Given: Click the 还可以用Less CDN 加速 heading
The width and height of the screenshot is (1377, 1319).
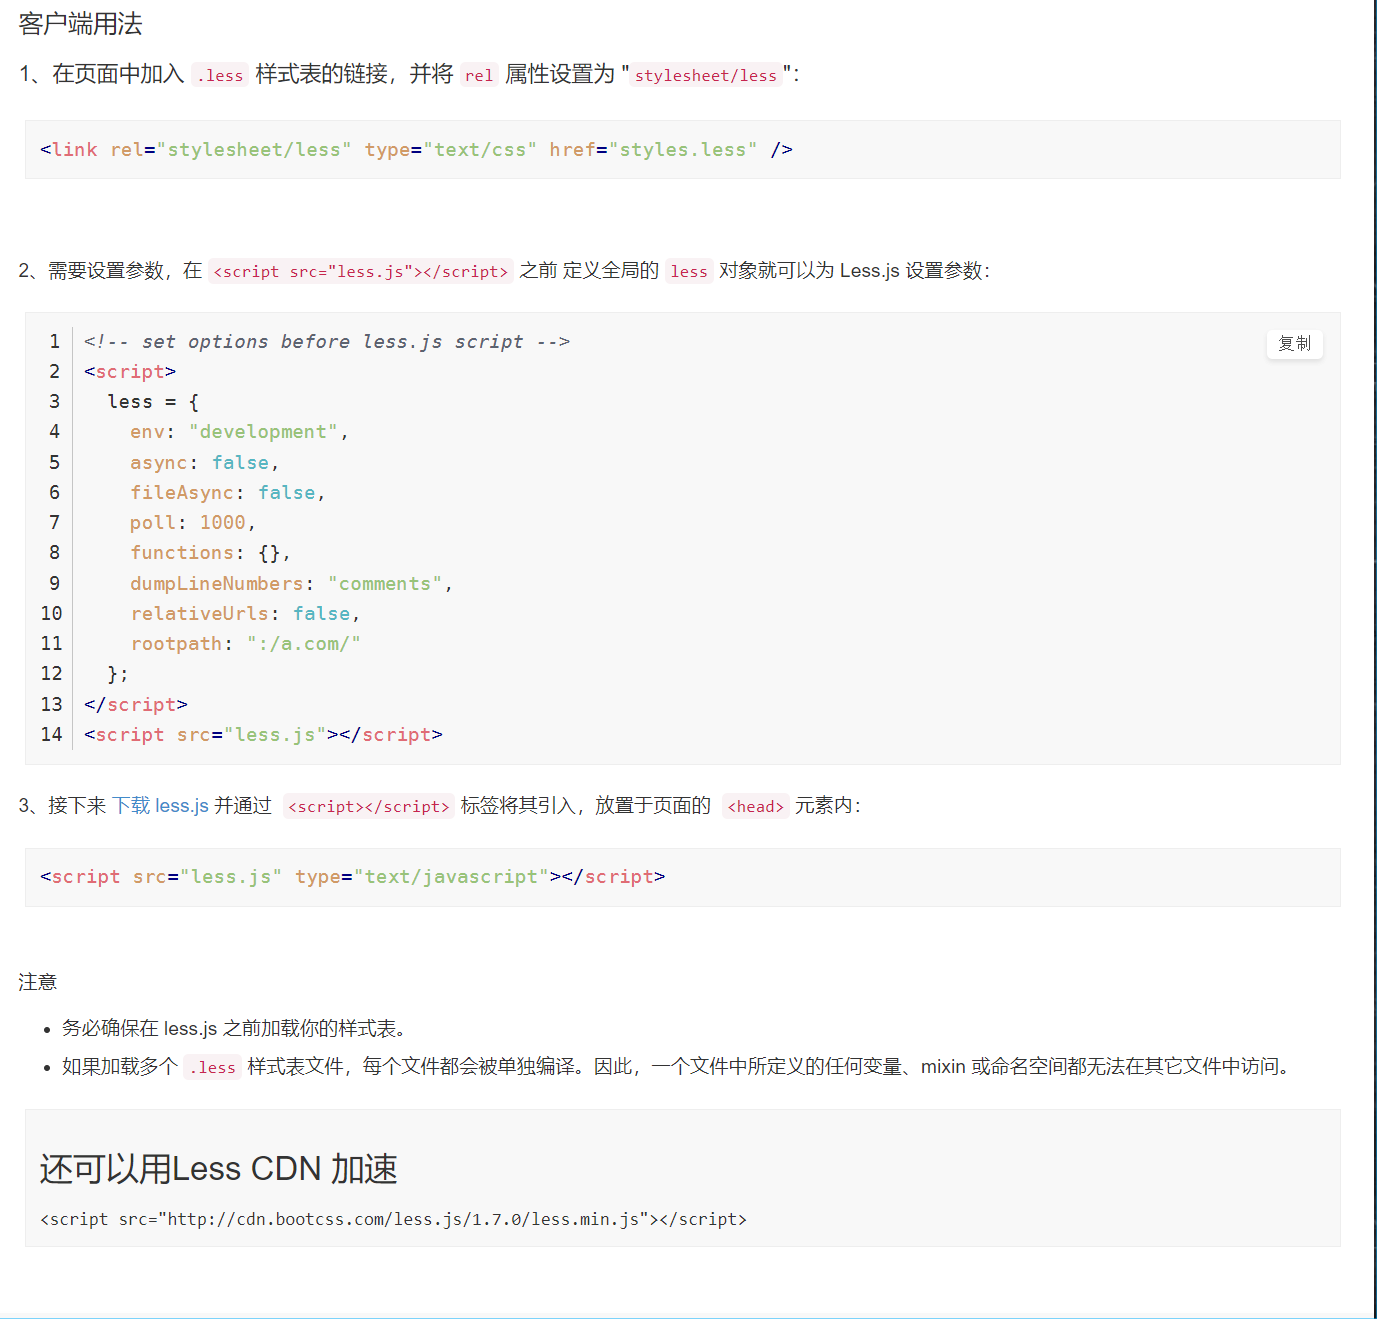Looking at the screenshot, I should point(219,1169).
